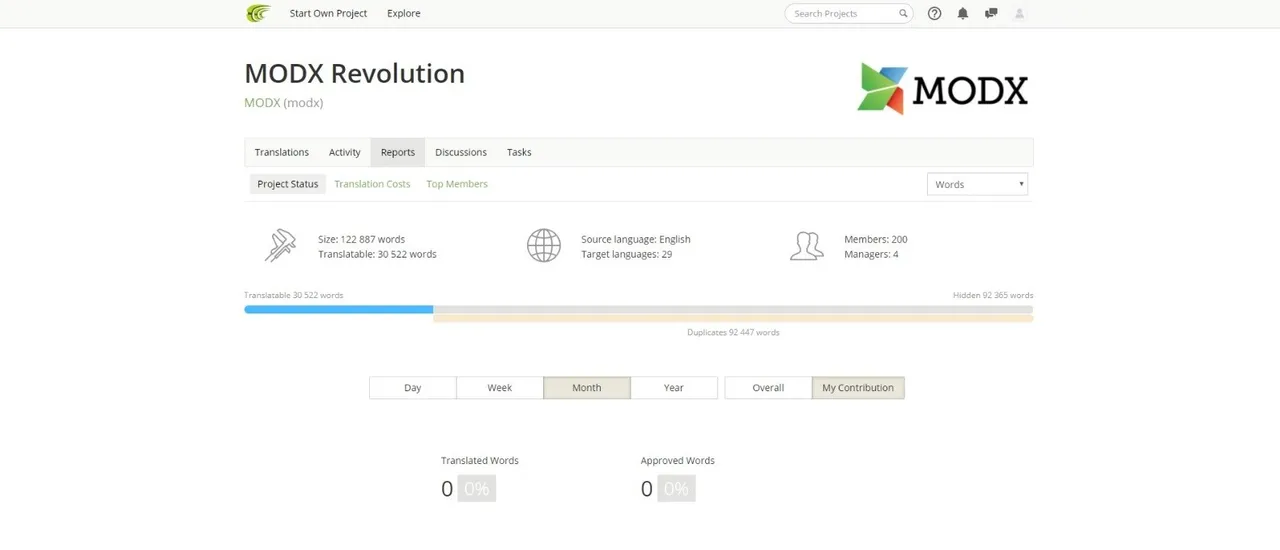Click 'Translatable: 30 522 words' stat text
This screenshot has width=1280, height=550.
coord(377,255)
